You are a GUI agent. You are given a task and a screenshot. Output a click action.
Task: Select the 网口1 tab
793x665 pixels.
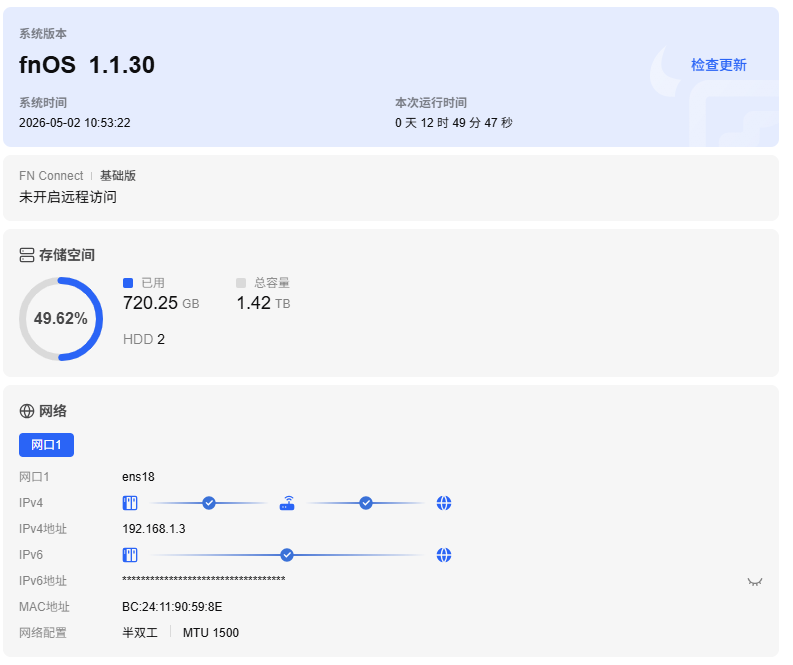(47, 445)
